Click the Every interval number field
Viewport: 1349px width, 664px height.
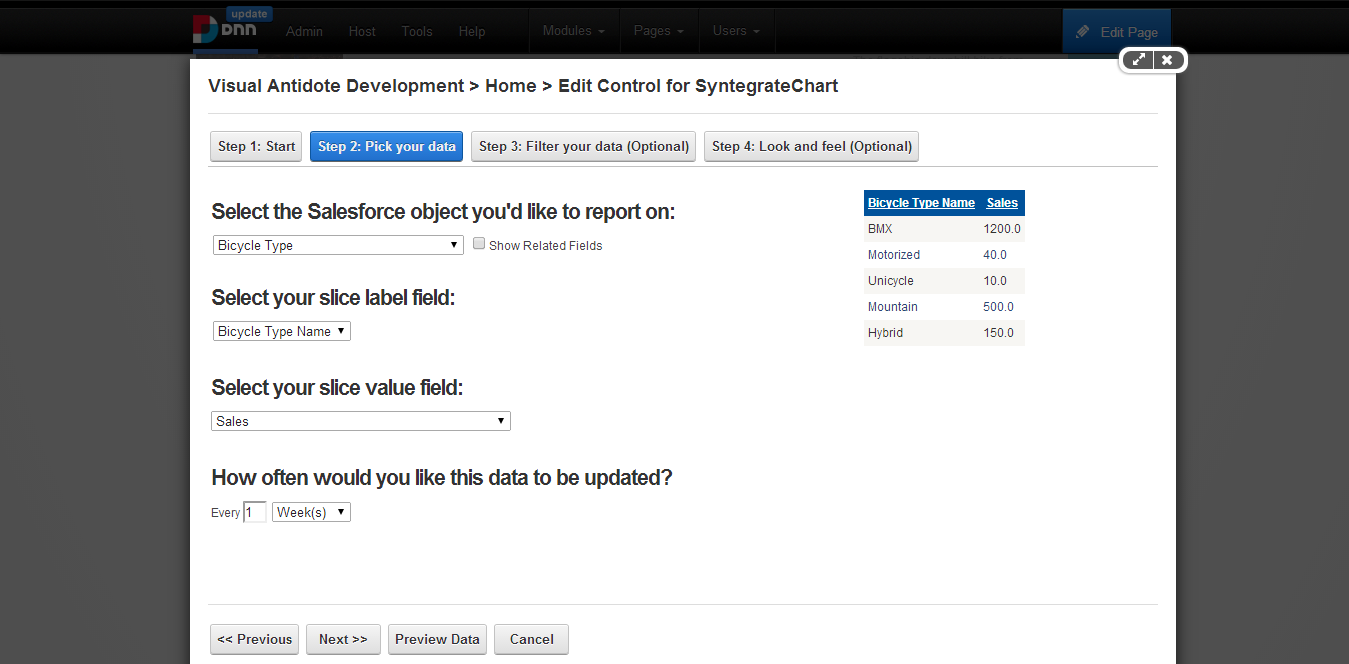coord(255,512)
